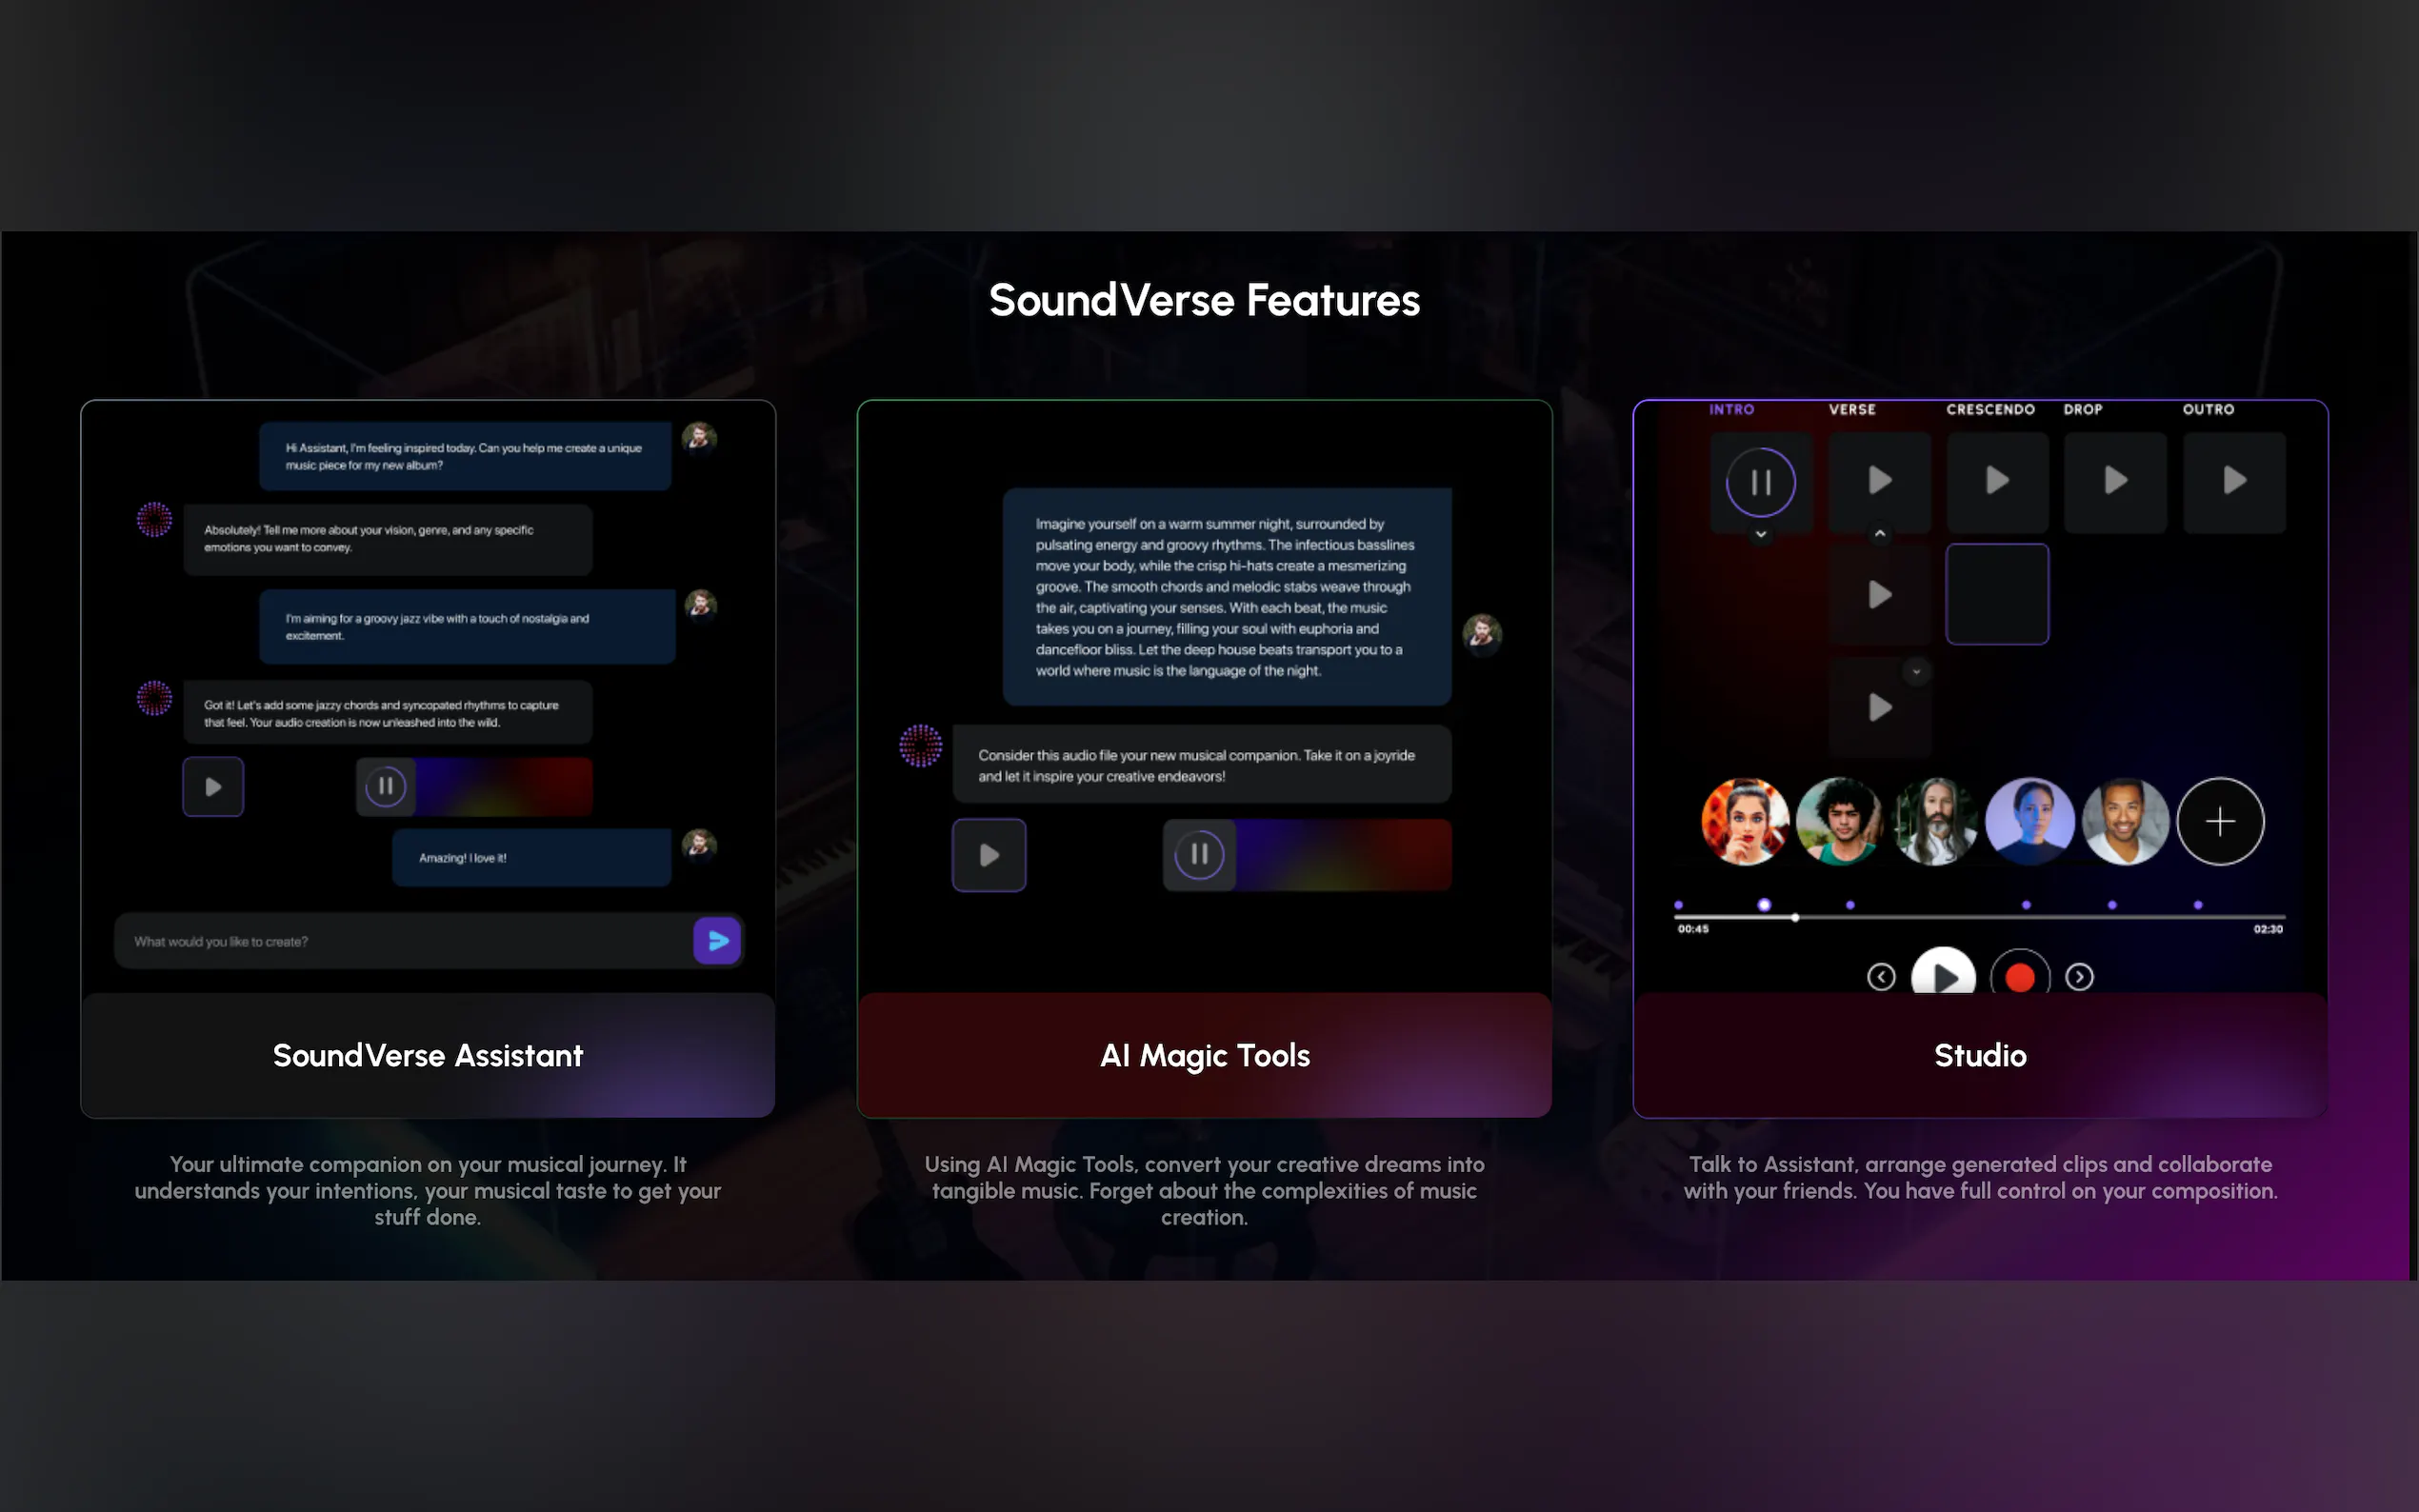Click playback progress slider handle
The height and width of the screenshot is (1512, 2419).
[1795, 917]
